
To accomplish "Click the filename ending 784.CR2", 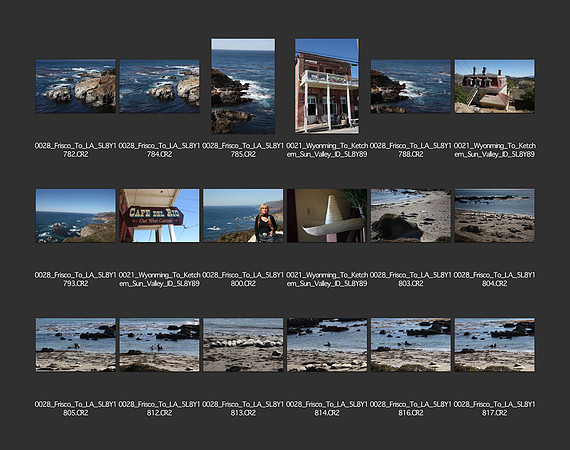I will [x=159, y=150].
